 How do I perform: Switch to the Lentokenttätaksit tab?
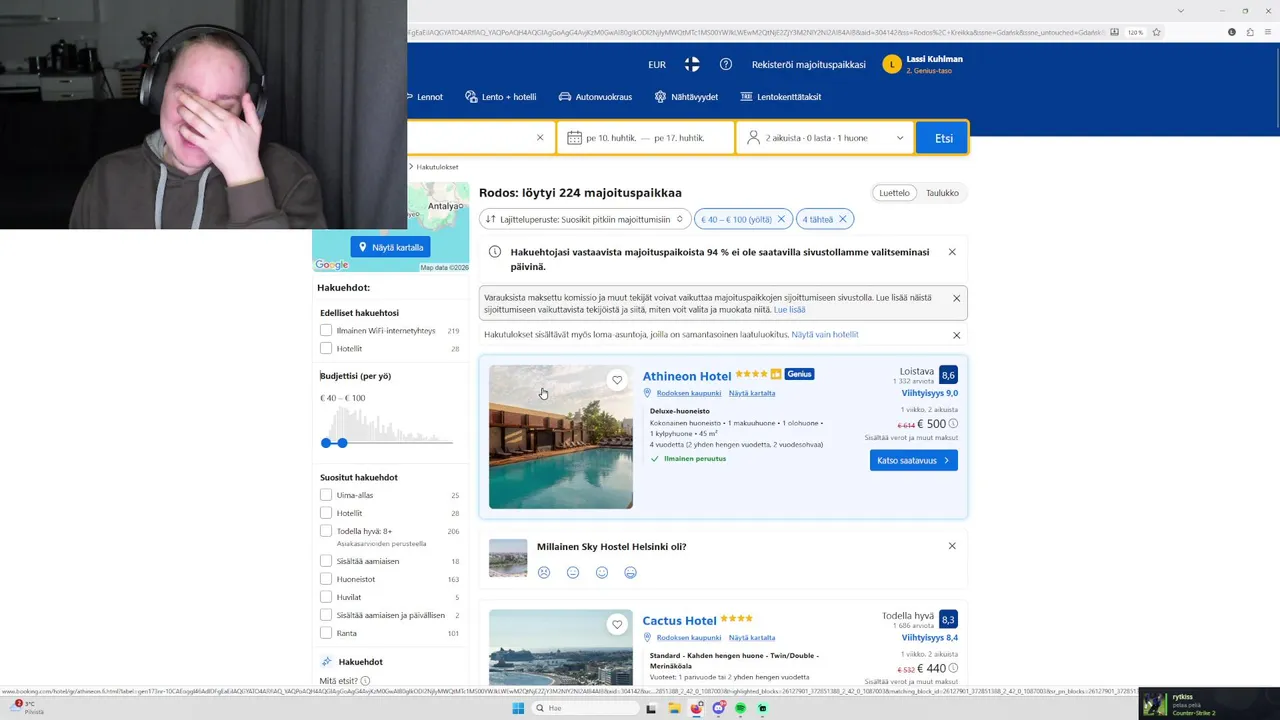pyautogui.click(x=781, y=97)
